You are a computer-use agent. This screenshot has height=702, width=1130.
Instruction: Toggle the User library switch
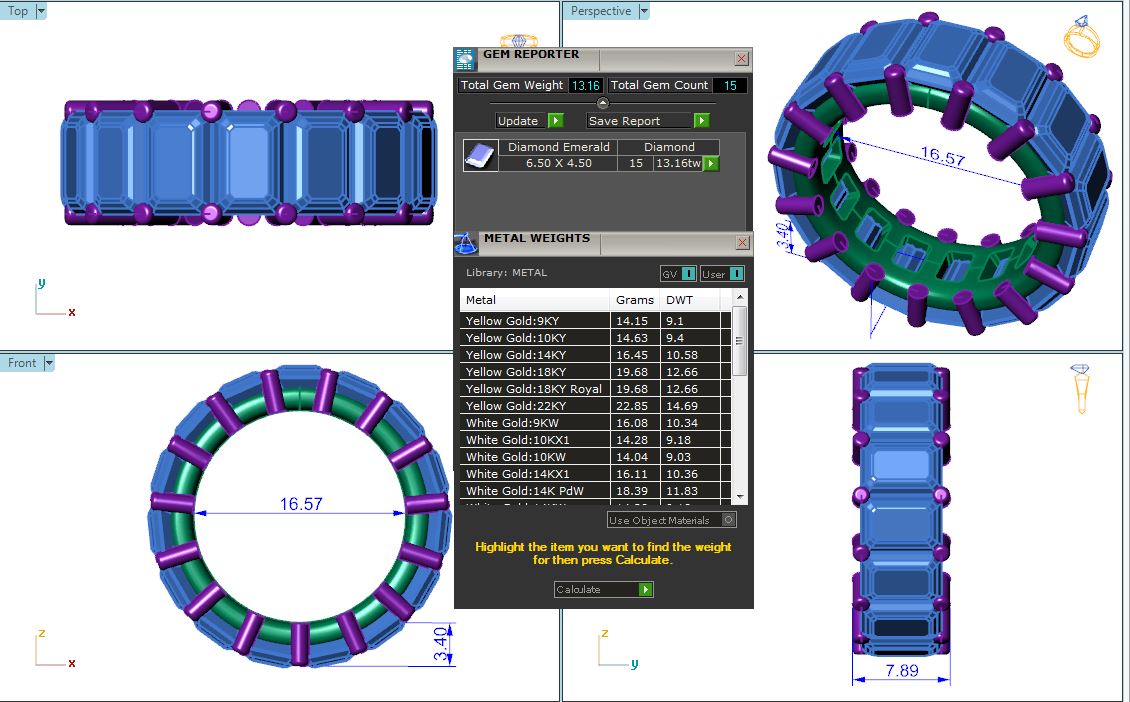click(722, 273)
